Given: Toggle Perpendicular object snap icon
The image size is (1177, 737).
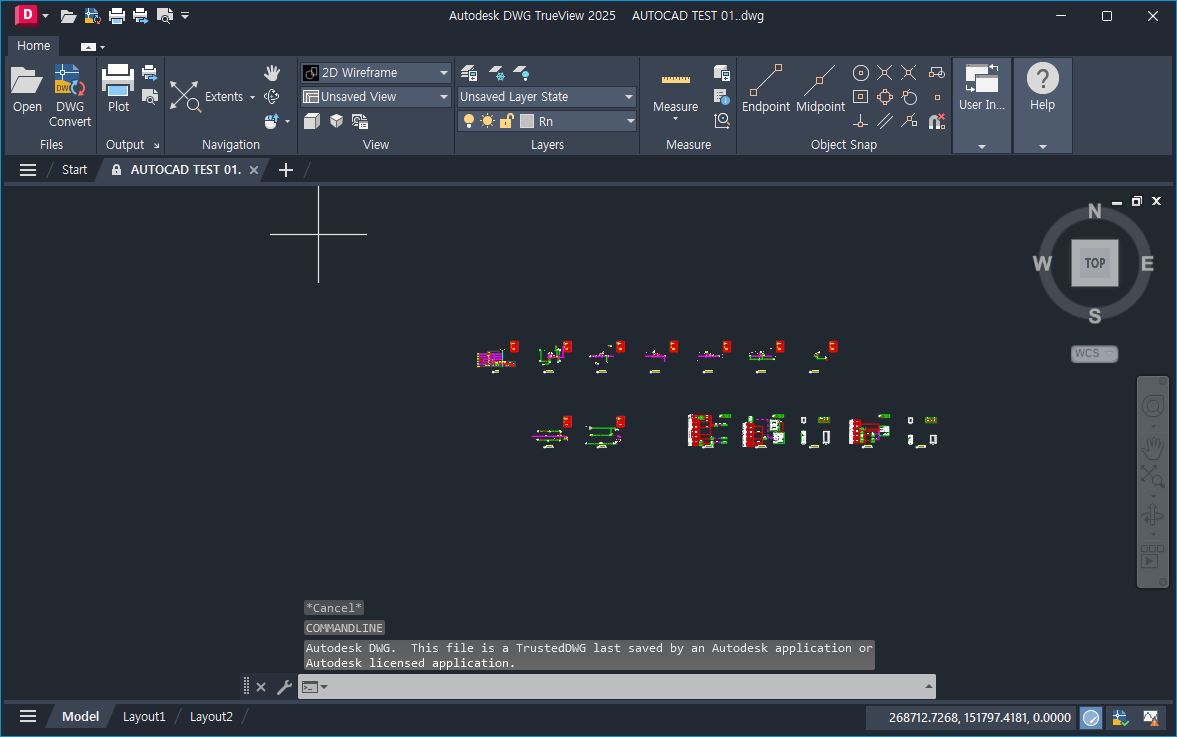Looking at the screenshot, I should [861, 121].
